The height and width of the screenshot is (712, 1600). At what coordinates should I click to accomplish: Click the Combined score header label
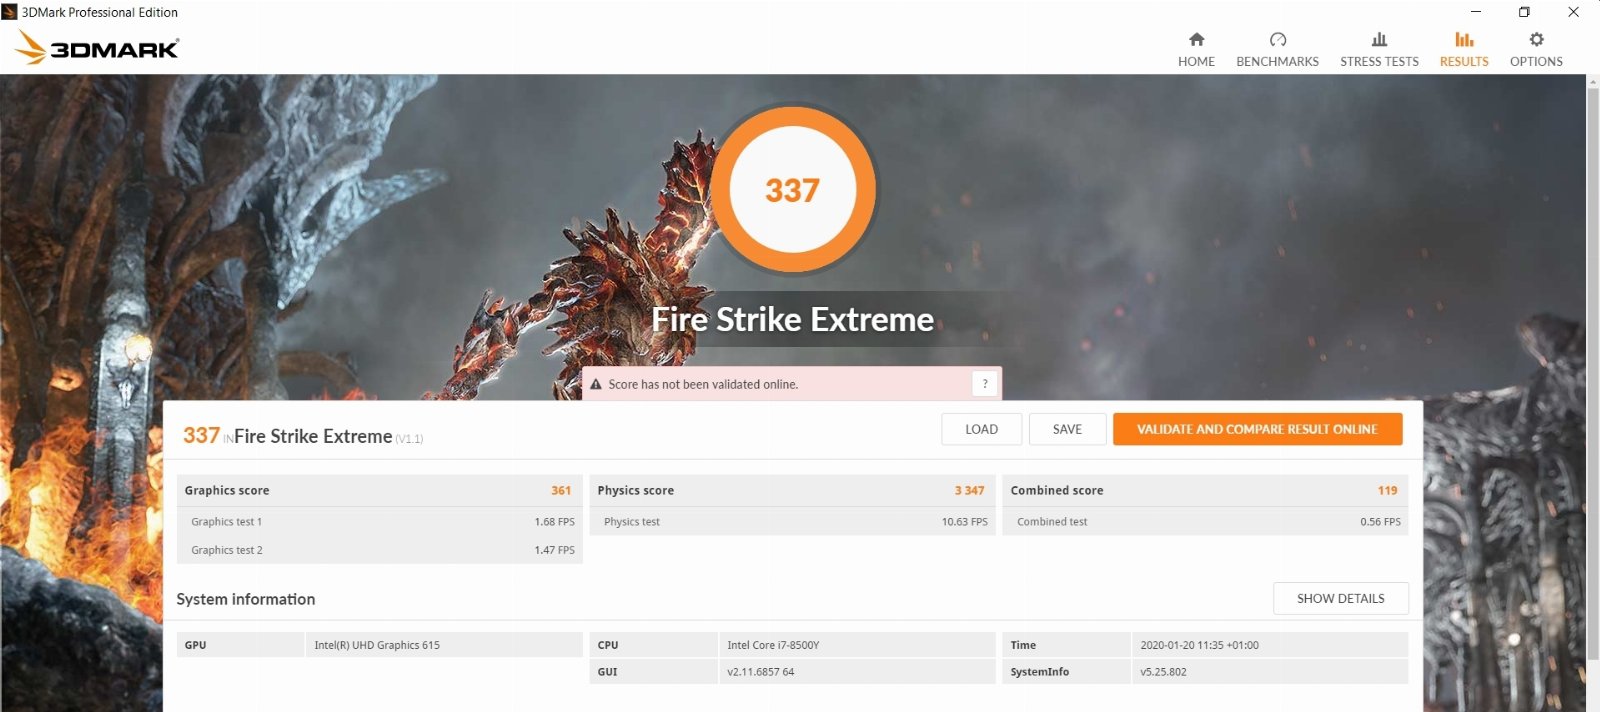pyautogui.click(x=1057, y=490)
